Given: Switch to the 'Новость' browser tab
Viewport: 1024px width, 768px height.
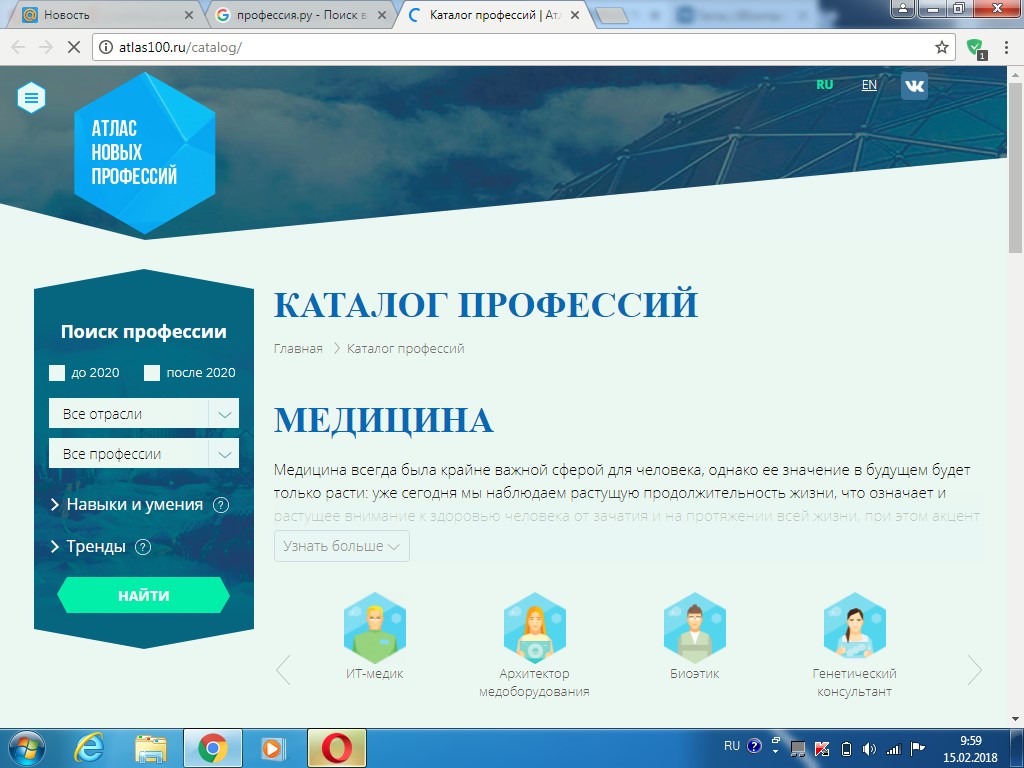Looking at the screenshot, I should pos(104,15).
